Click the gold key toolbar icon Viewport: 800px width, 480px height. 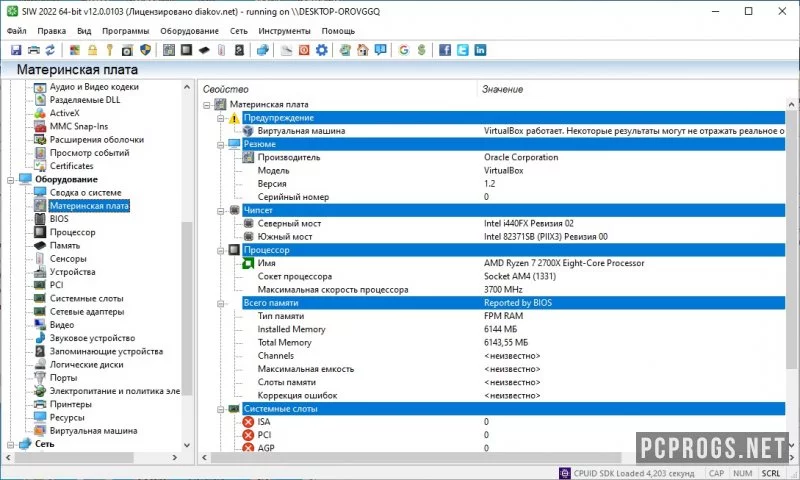pyautogui.click(x=109, y=50)
